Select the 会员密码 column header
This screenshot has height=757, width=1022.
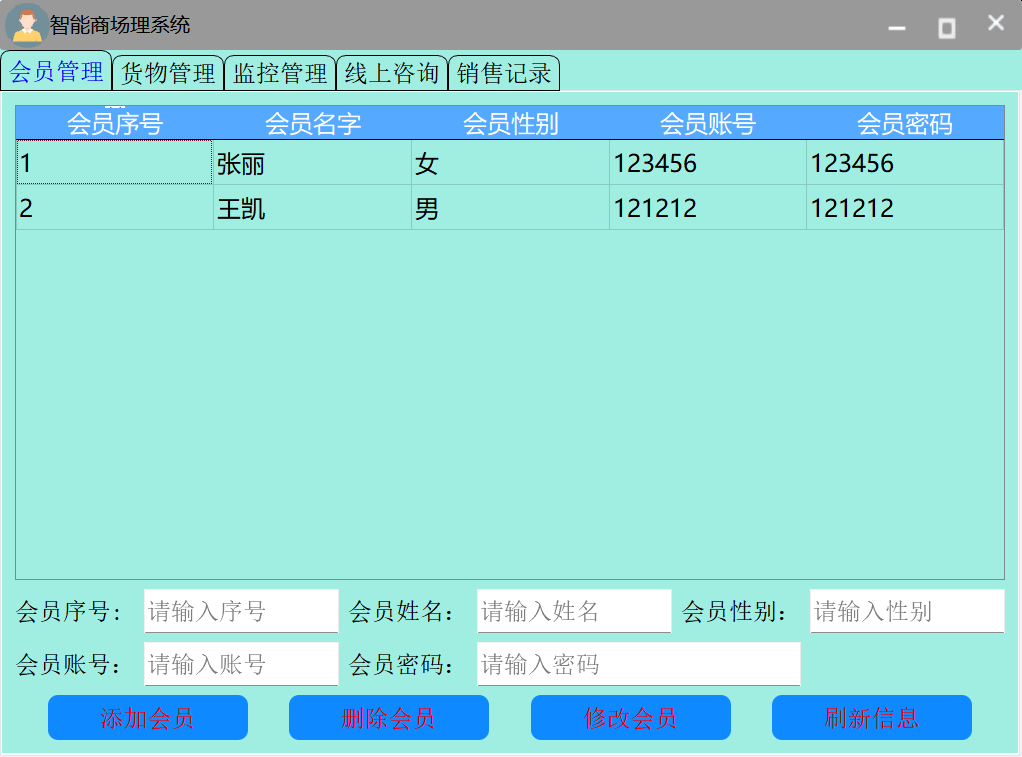pyautogui.click(x=905, y=123)
